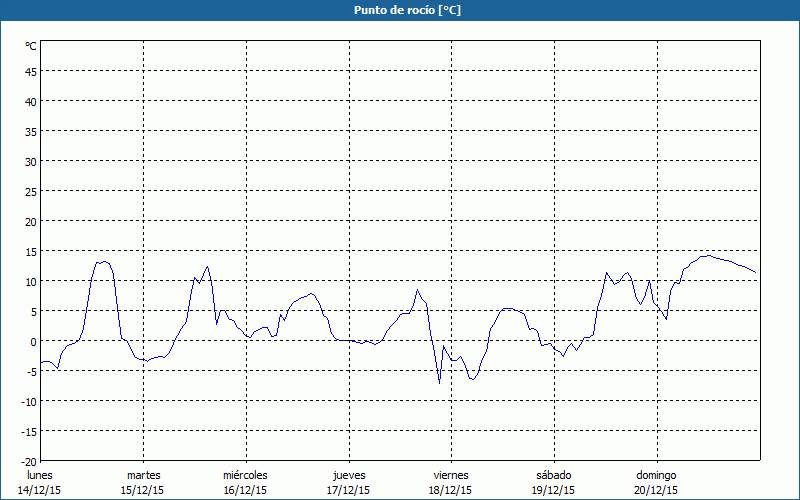The image size is (800, 500).
Task: Select the 20/12/15 date label
Action: pyautogui.click(x=656, y=490)
